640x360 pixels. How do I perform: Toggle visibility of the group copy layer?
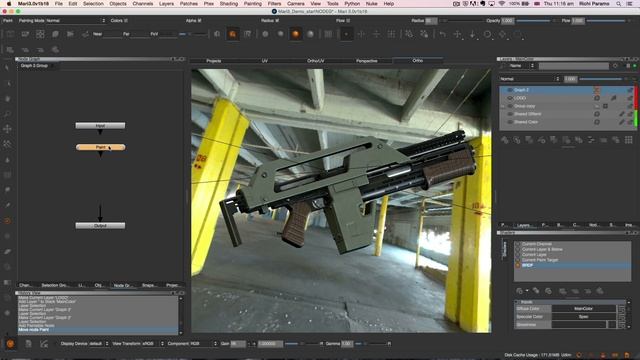click(x=510, y=106)
